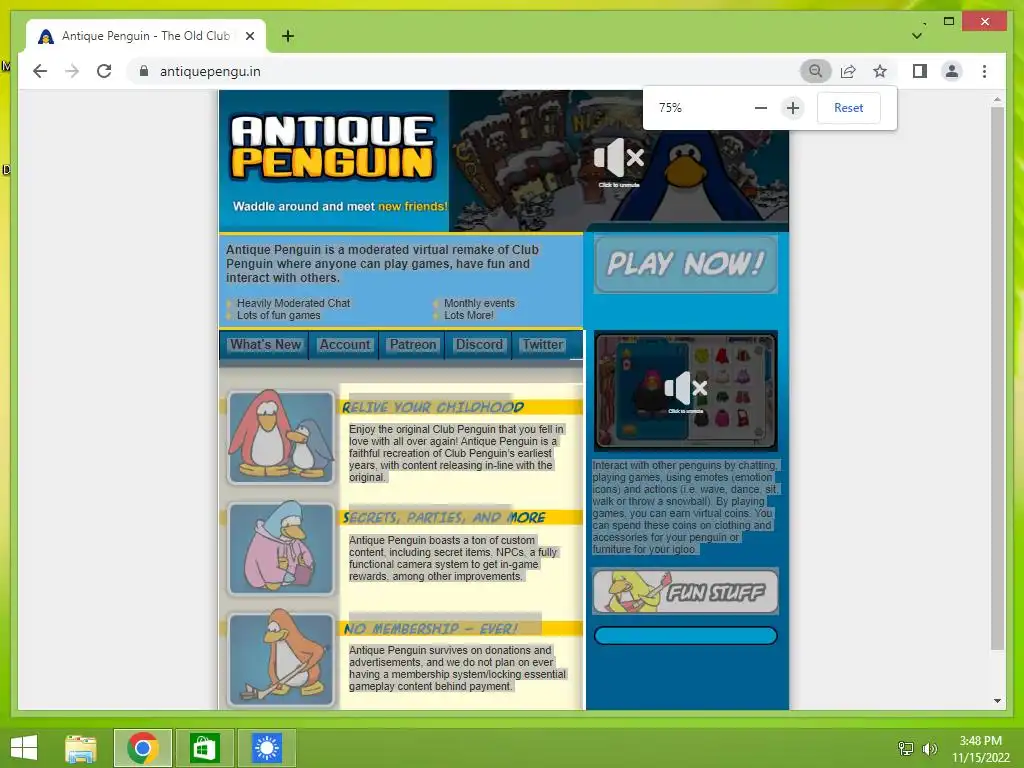Screen dimensions: 1024x768
Task: Unmute the sidebar preview video
Action: (686, 391)
